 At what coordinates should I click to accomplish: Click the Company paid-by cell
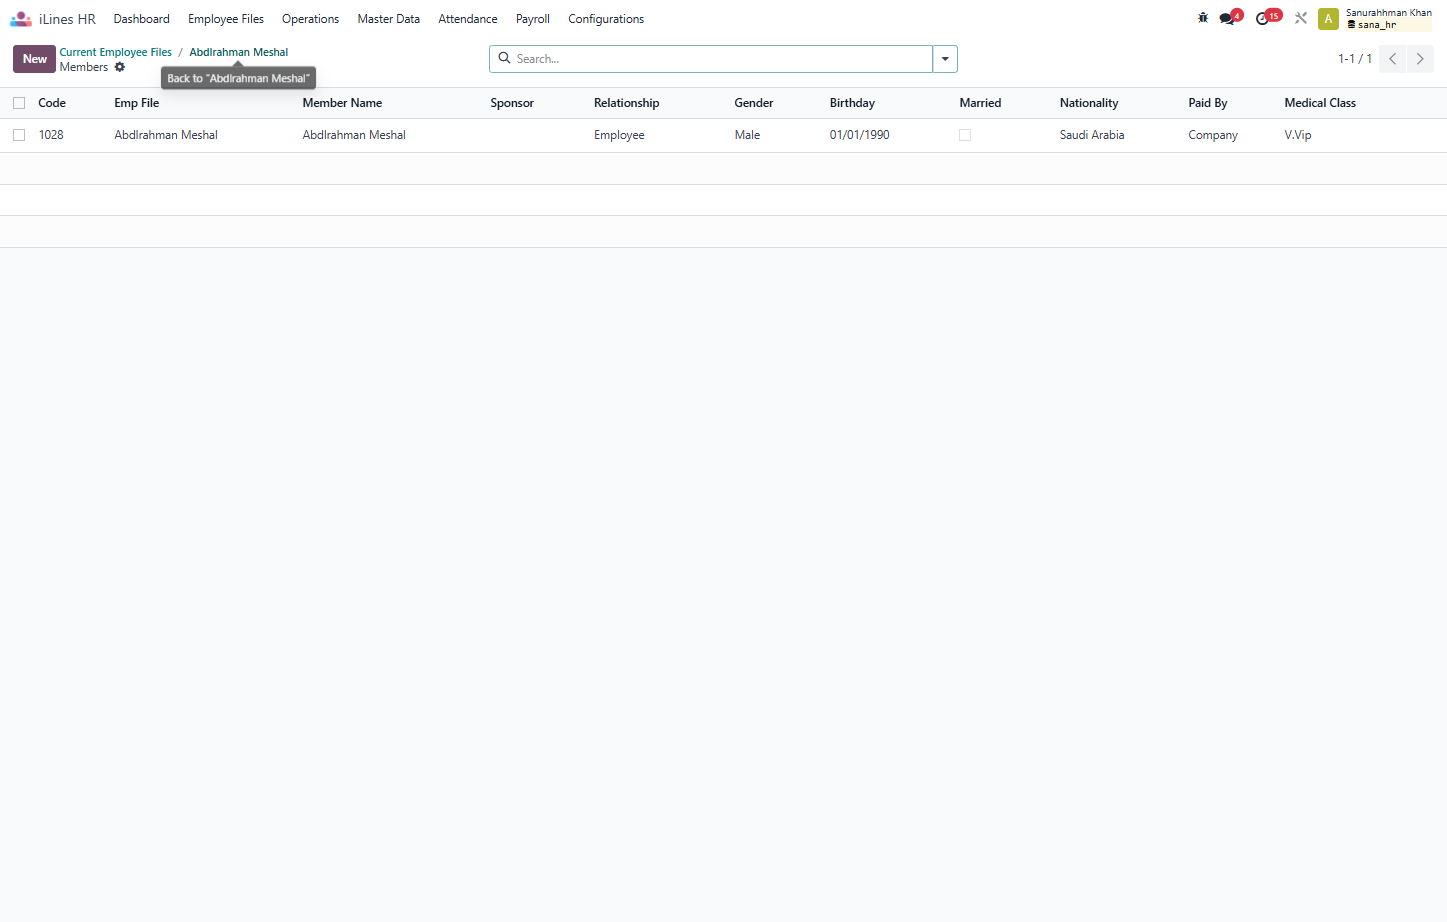[1213, 135]
